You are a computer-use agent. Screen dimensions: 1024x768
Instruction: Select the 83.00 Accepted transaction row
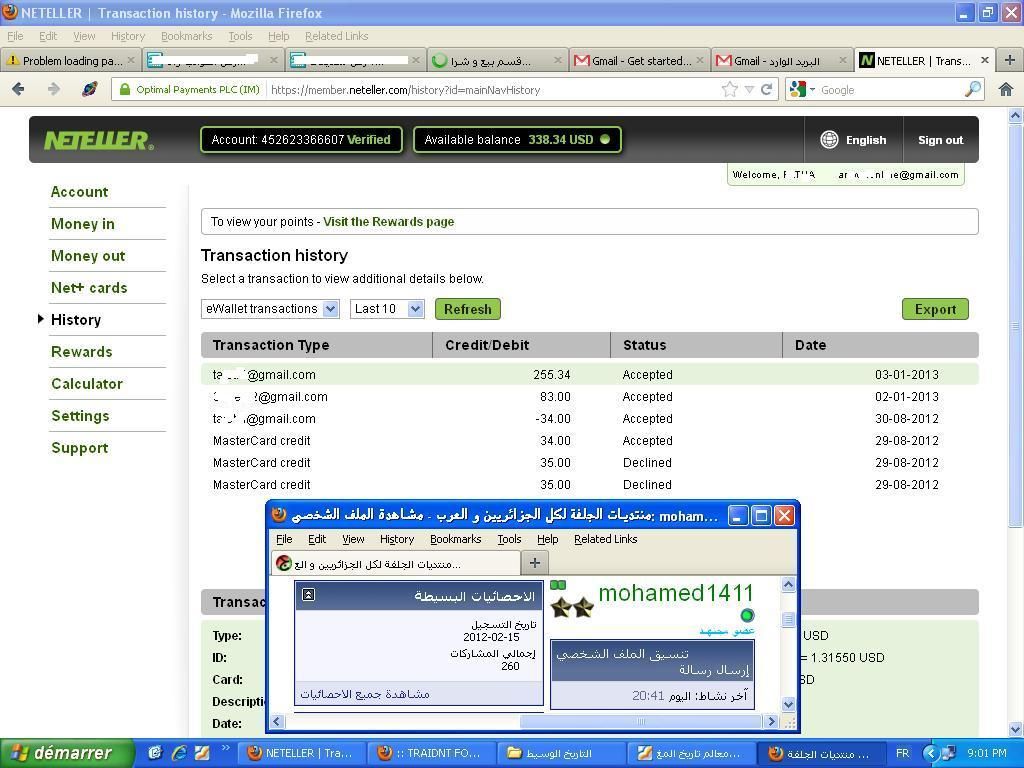(590, 397)
